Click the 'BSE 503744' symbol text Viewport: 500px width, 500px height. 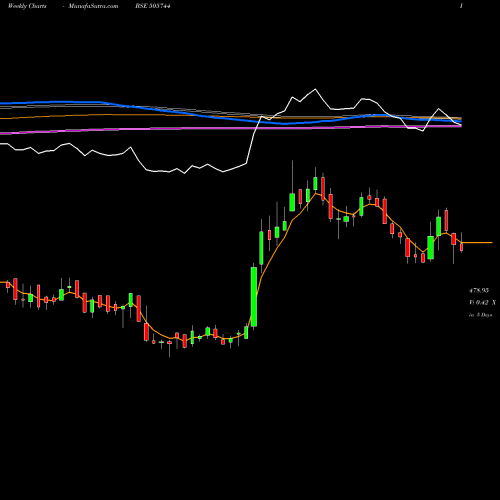(x=153, y=6)
